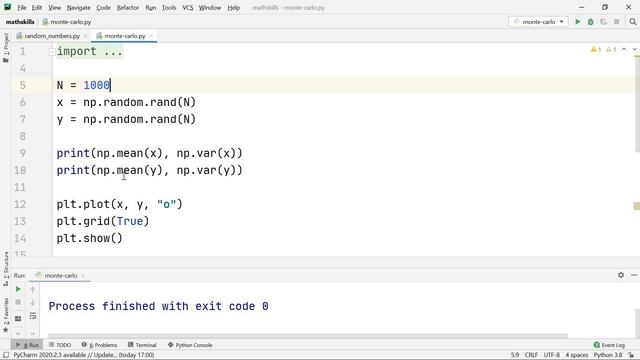This screenshot has height=360, width=640.
Task: Open the Terminal tool window
Action: [142, 345]
